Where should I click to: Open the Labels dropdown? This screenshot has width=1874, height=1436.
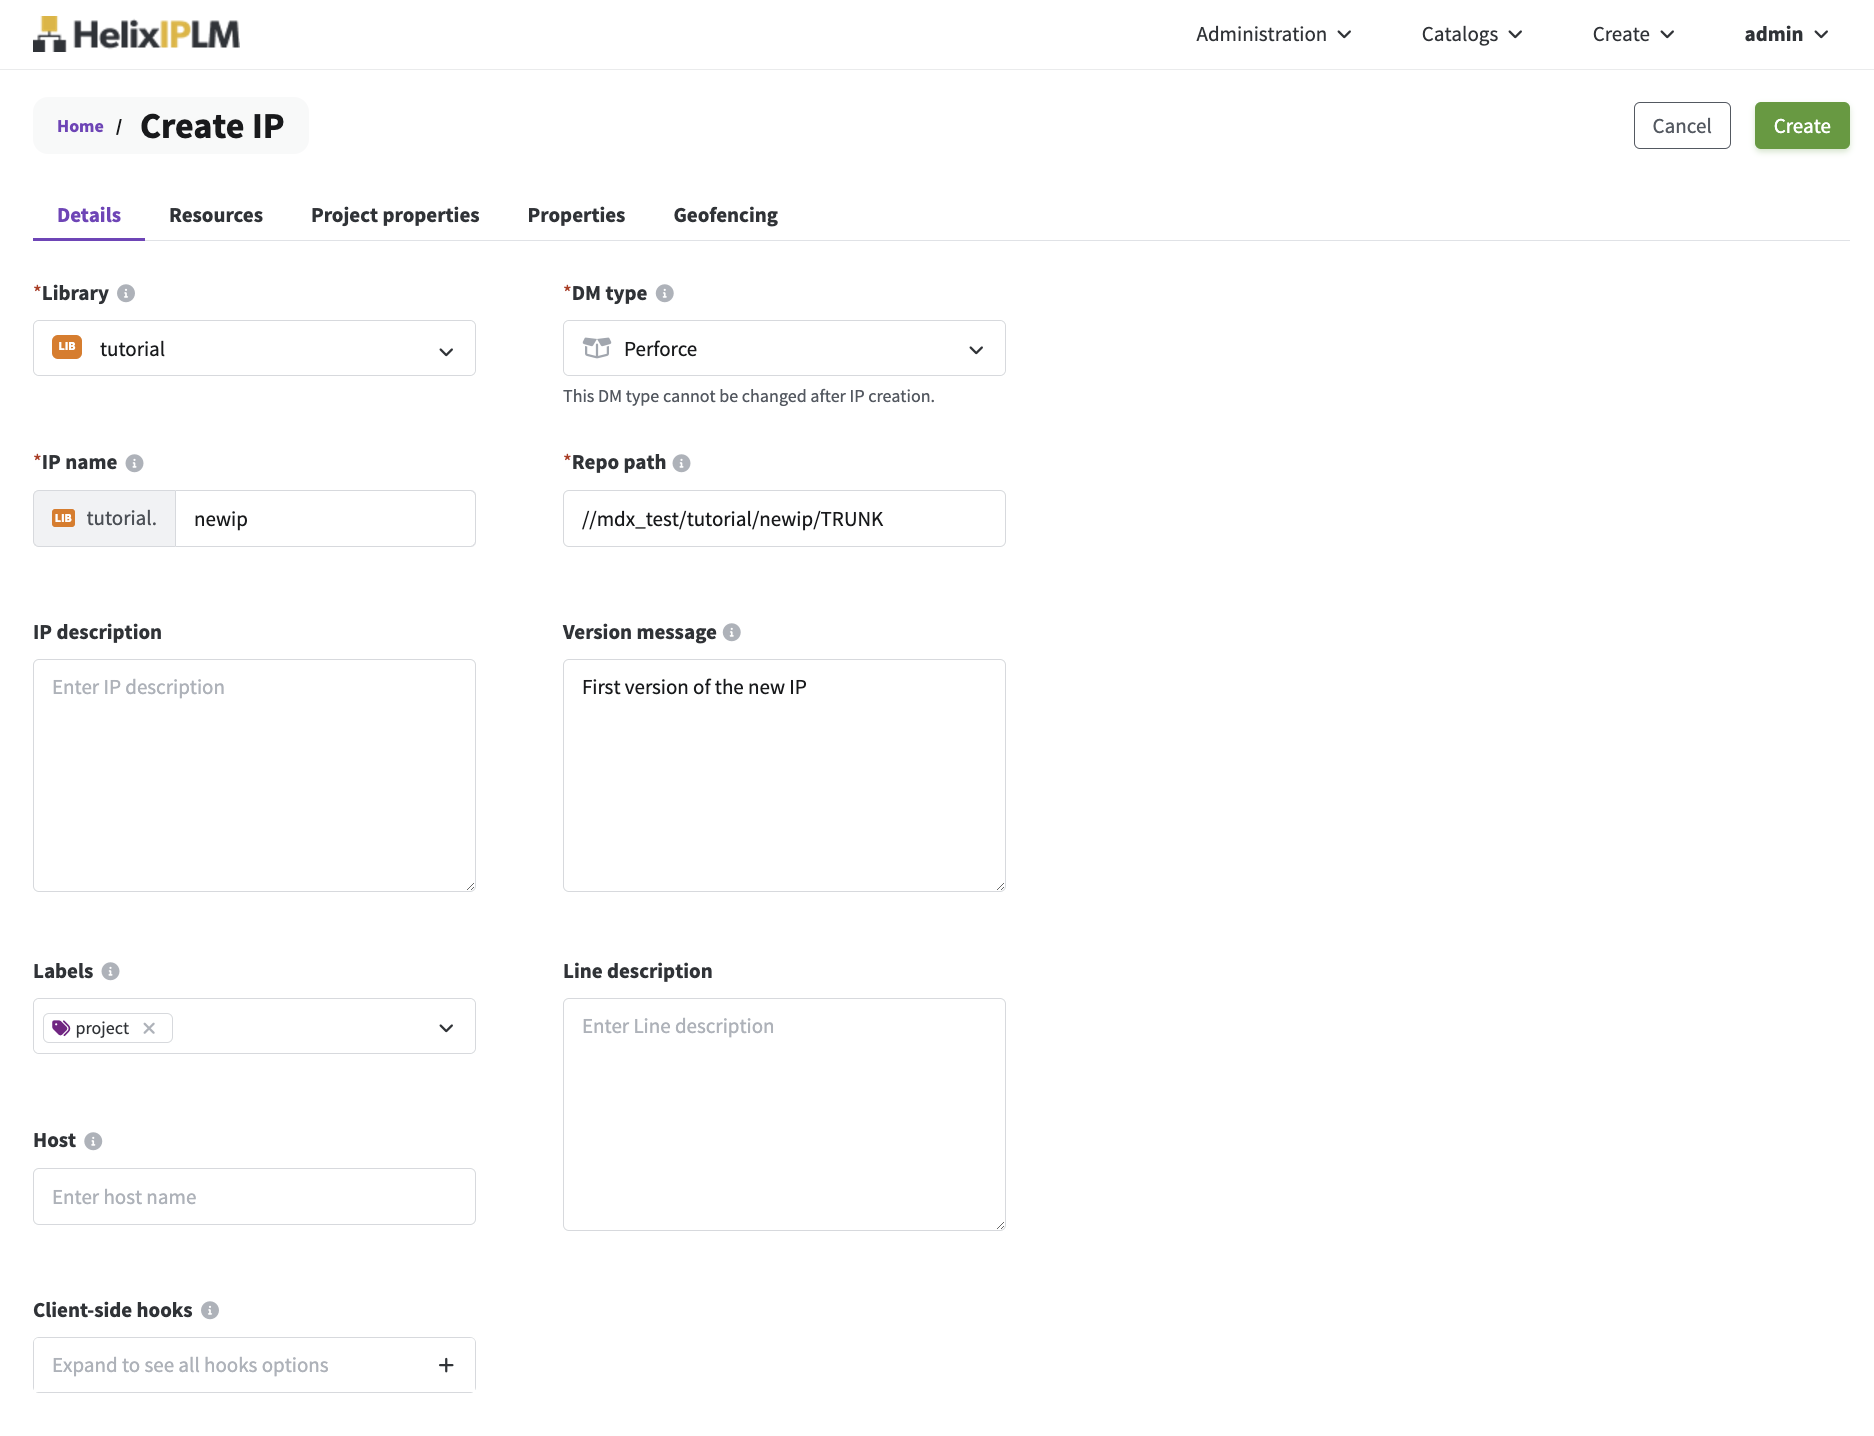click(446, 1028)
